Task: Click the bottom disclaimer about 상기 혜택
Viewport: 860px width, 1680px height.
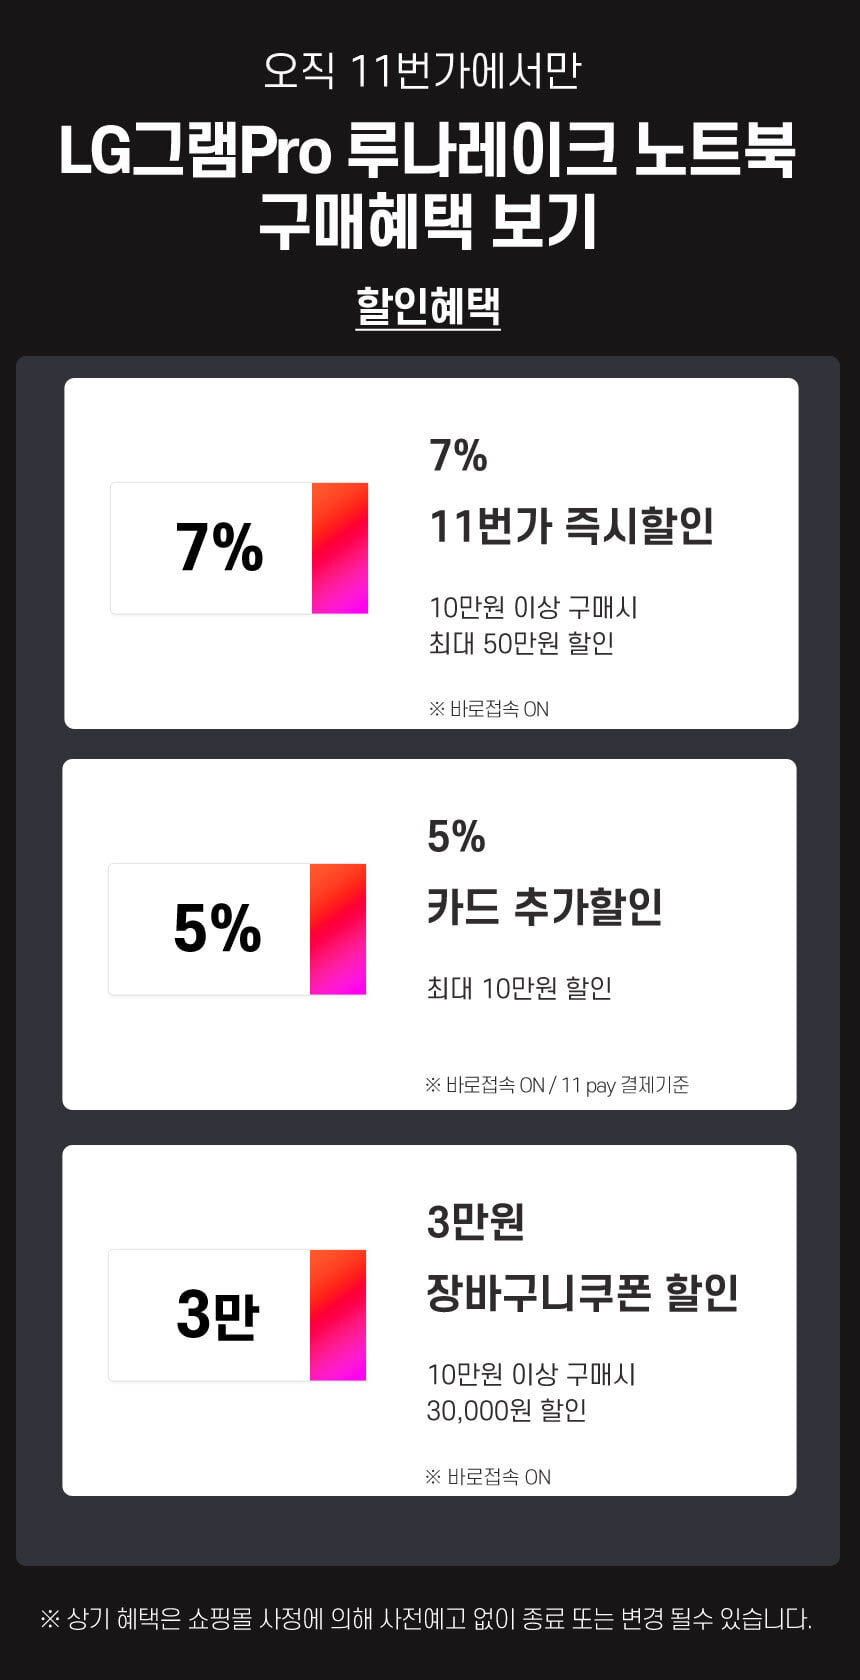Action: pos(426,1618)
